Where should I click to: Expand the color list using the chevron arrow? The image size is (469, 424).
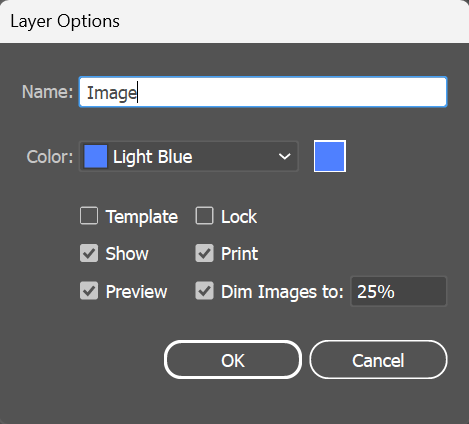[284, 156]
